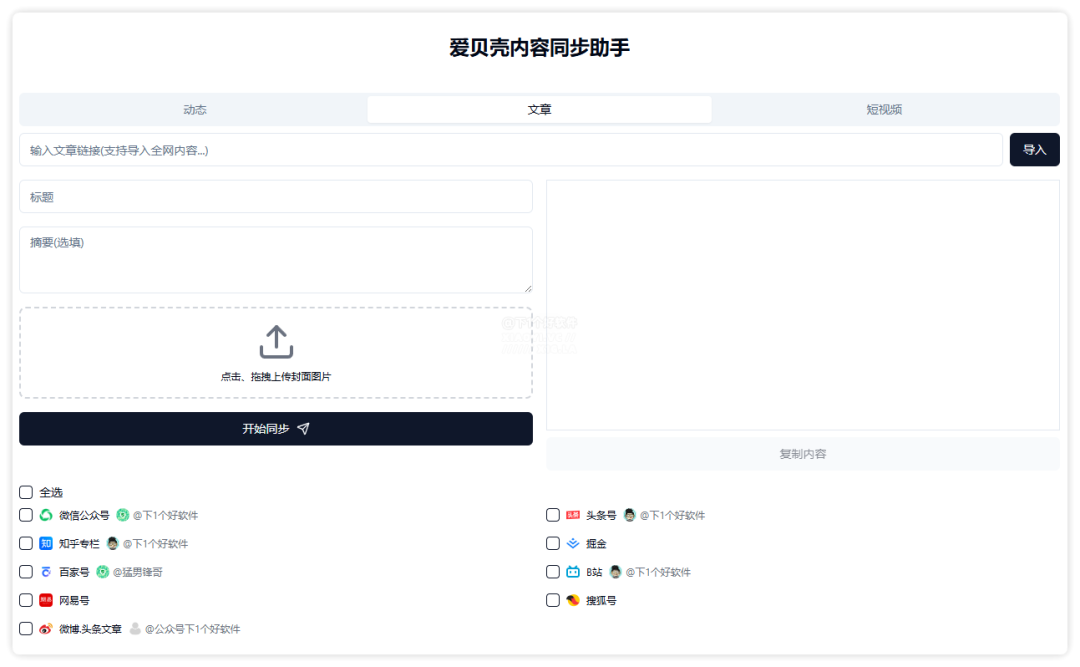Click the Bilibili B站 logo icon

[x=573, y=572]
